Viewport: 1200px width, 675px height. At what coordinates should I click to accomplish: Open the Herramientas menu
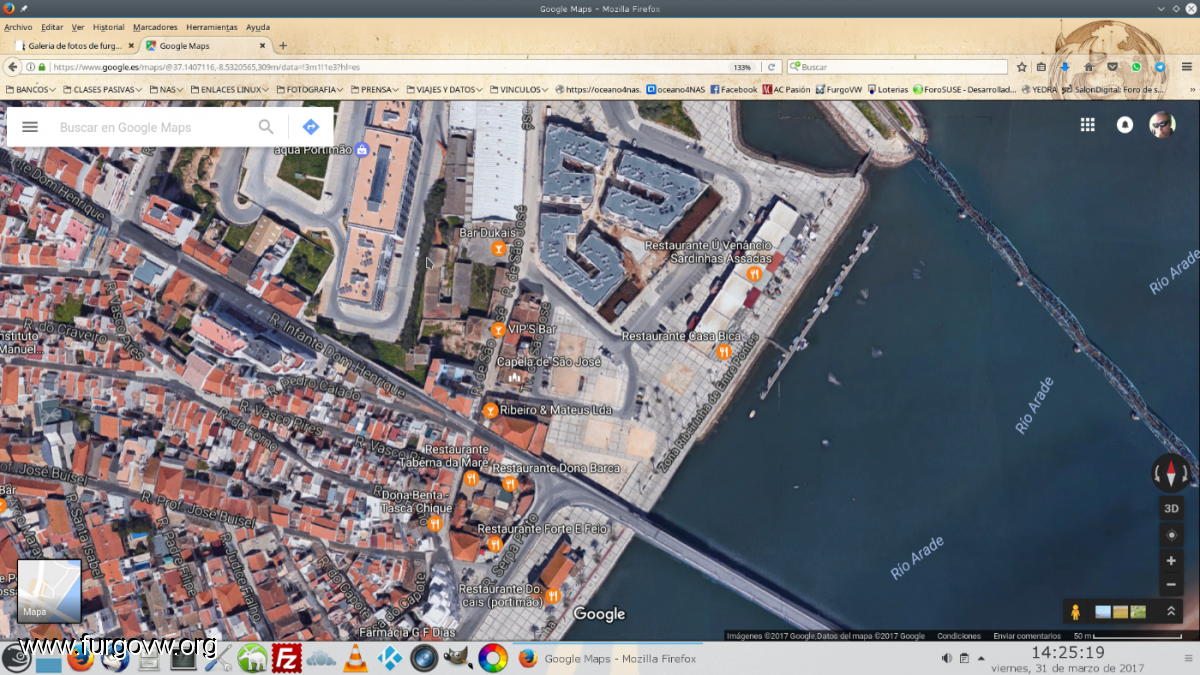tap(212, 27)
